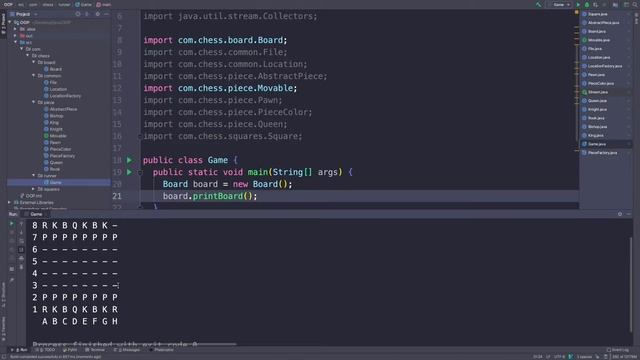Click the Project panel settings gear

coord(98,14)
